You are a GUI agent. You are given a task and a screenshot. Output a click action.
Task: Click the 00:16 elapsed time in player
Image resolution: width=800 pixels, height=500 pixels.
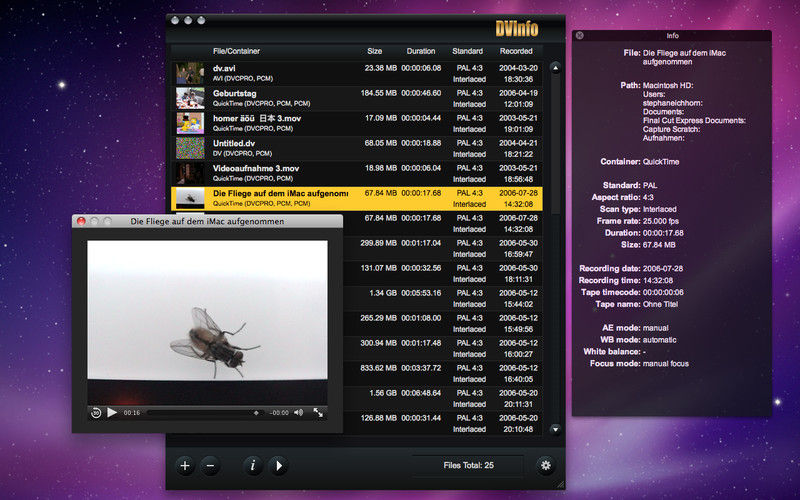pyautogui.click(x=132, y=413)
